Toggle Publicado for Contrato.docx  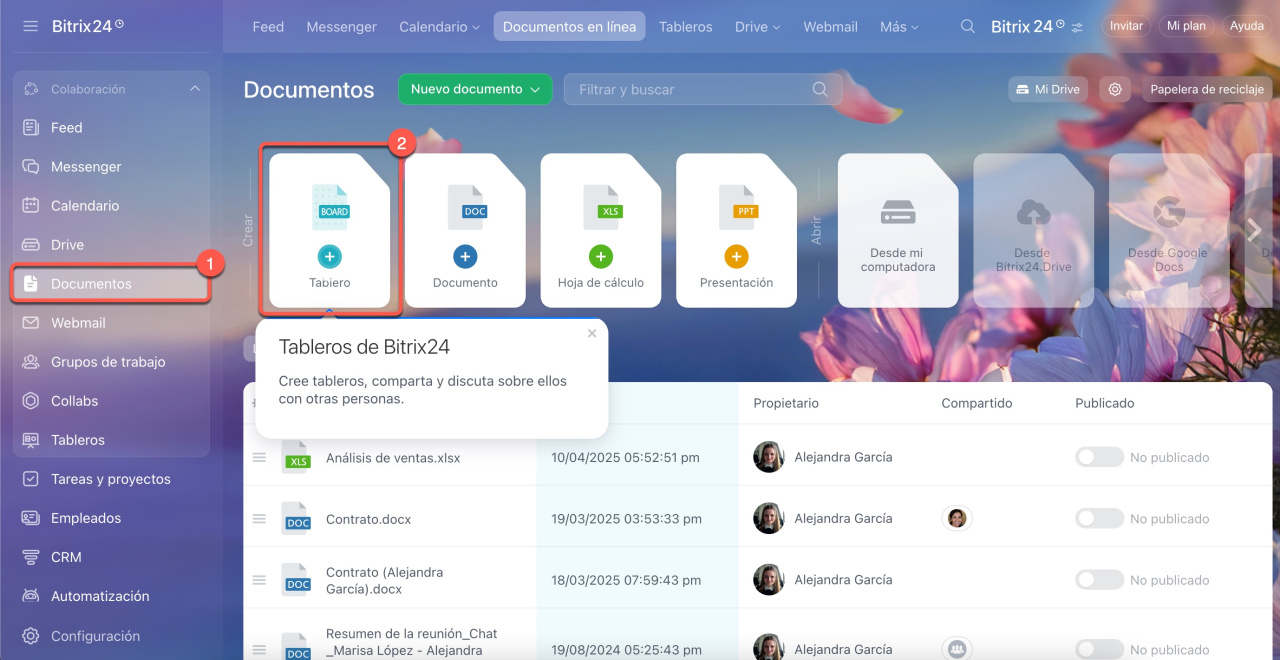pyautogui.click(x=1099, y=519)
